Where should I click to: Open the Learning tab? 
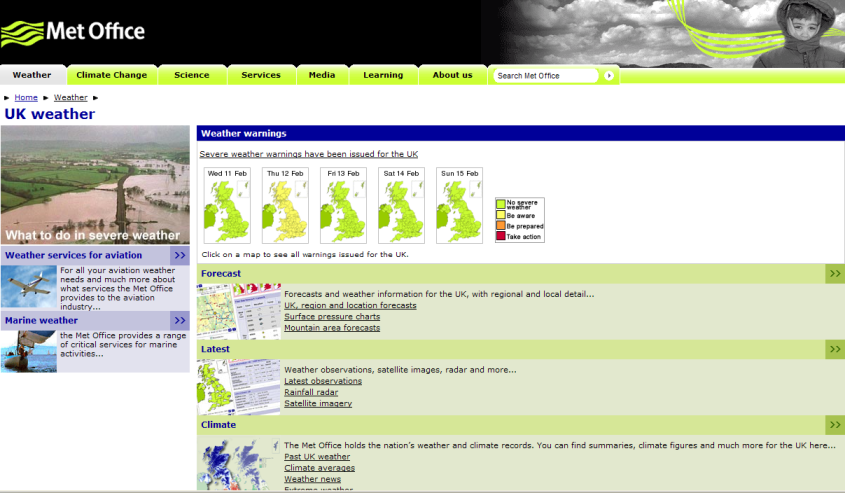[x=383, y=75]
